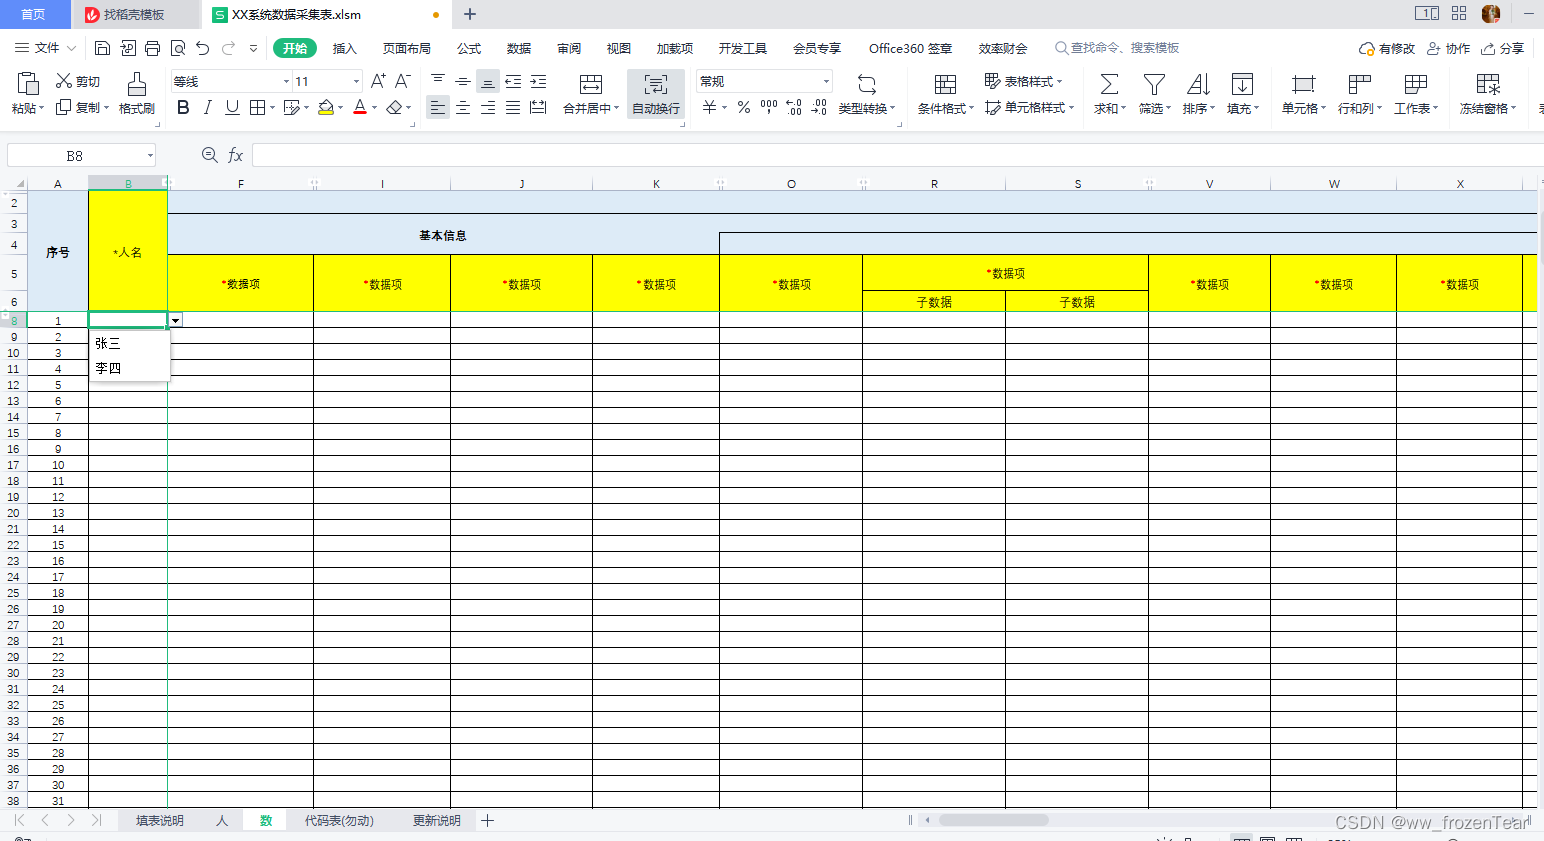Image resolution: width=1544 pixels, height=841 pixels.
Task: Click the 分享 share button
Action: coord(1503,48)
